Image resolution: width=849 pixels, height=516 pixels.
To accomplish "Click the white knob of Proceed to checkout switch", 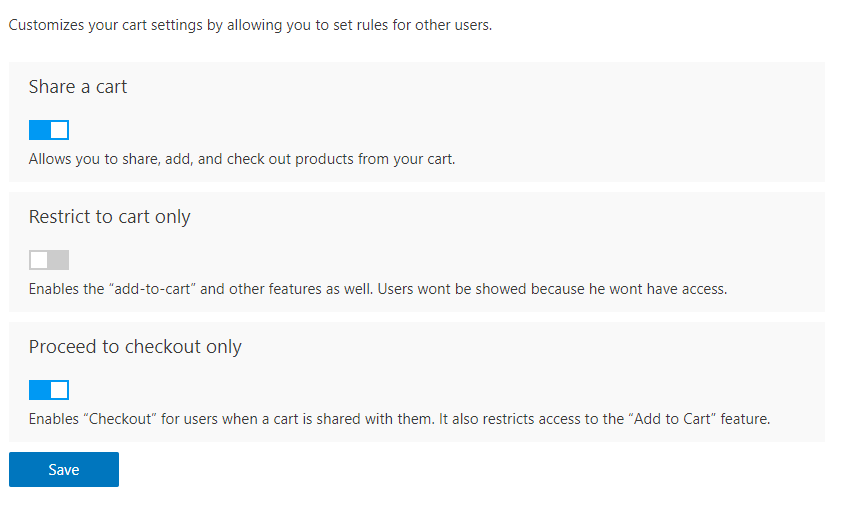I will 59,390.
